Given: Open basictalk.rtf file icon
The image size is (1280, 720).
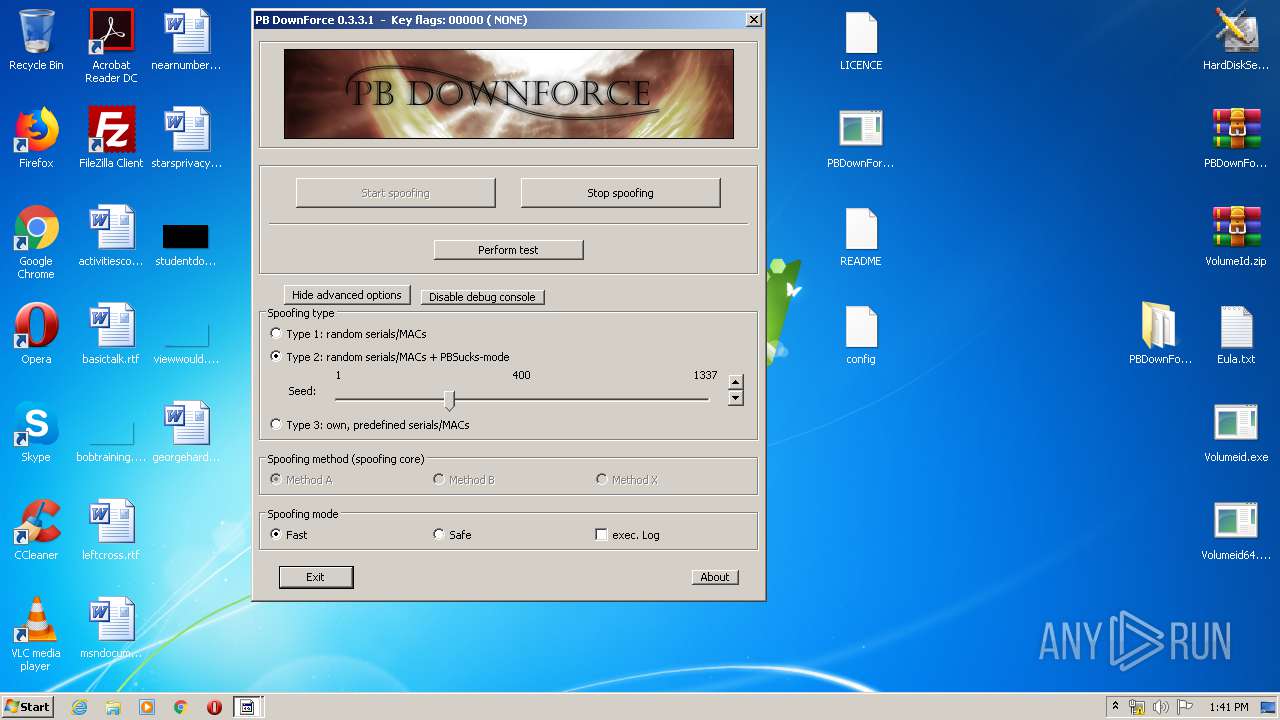Looking at the screenshot, I should (x=111, y=334).
